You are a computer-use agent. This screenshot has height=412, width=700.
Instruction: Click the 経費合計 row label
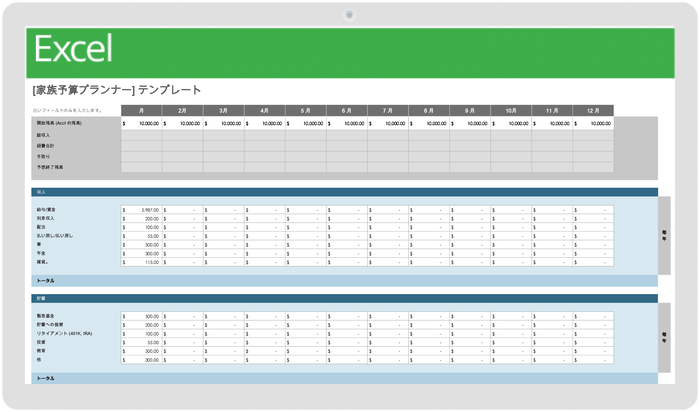tap(46, 146)
